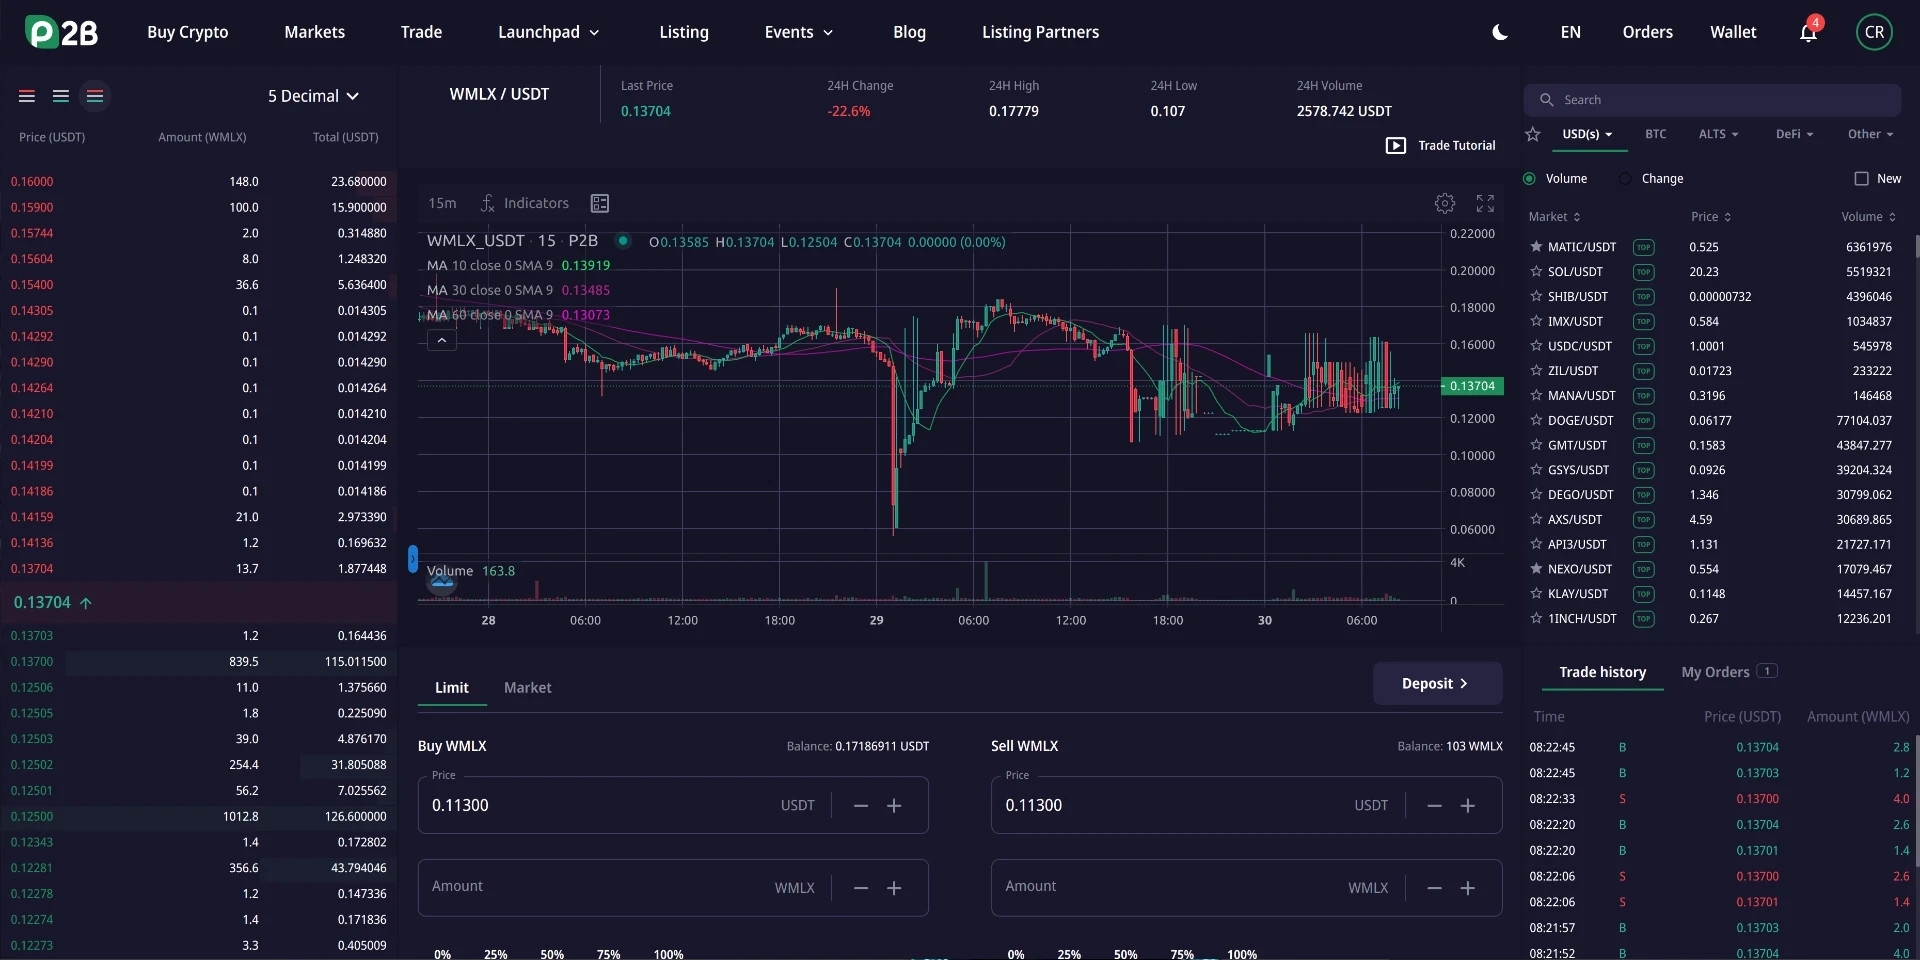Open Listing nav link
Viewport: 1920px width, 960px height.
tap(684, 32)
